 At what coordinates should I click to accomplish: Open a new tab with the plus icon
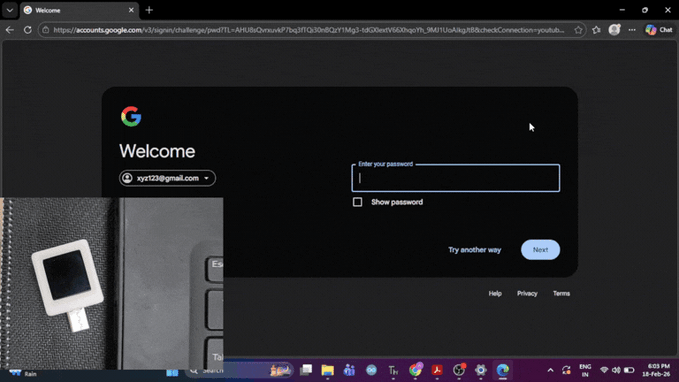point(149,10)
